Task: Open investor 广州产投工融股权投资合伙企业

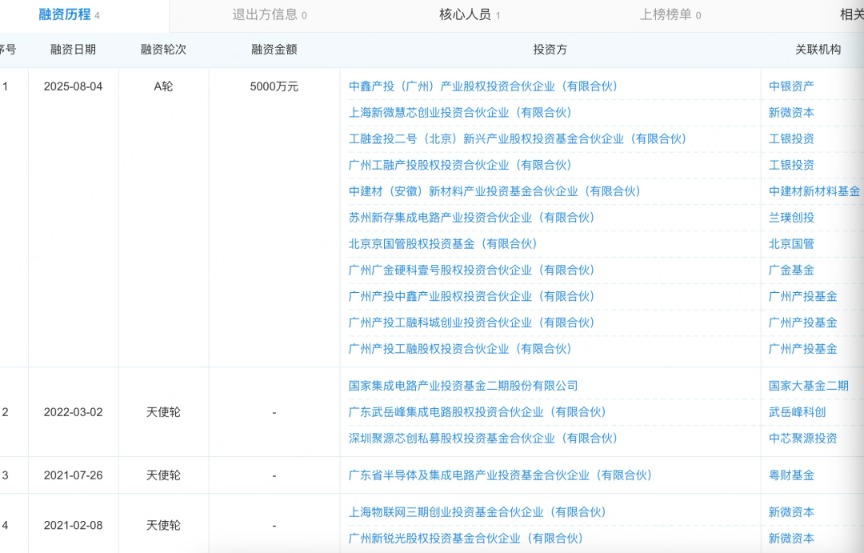Action: 460,349
